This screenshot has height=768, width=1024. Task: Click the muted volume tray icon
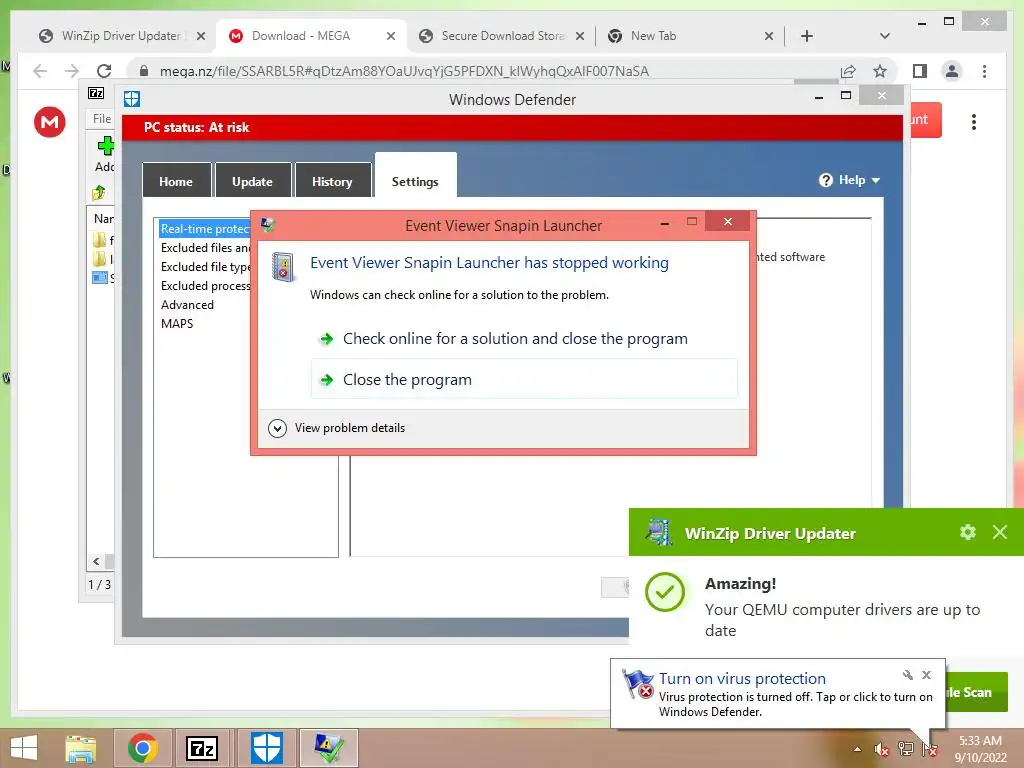pos(882,749)
